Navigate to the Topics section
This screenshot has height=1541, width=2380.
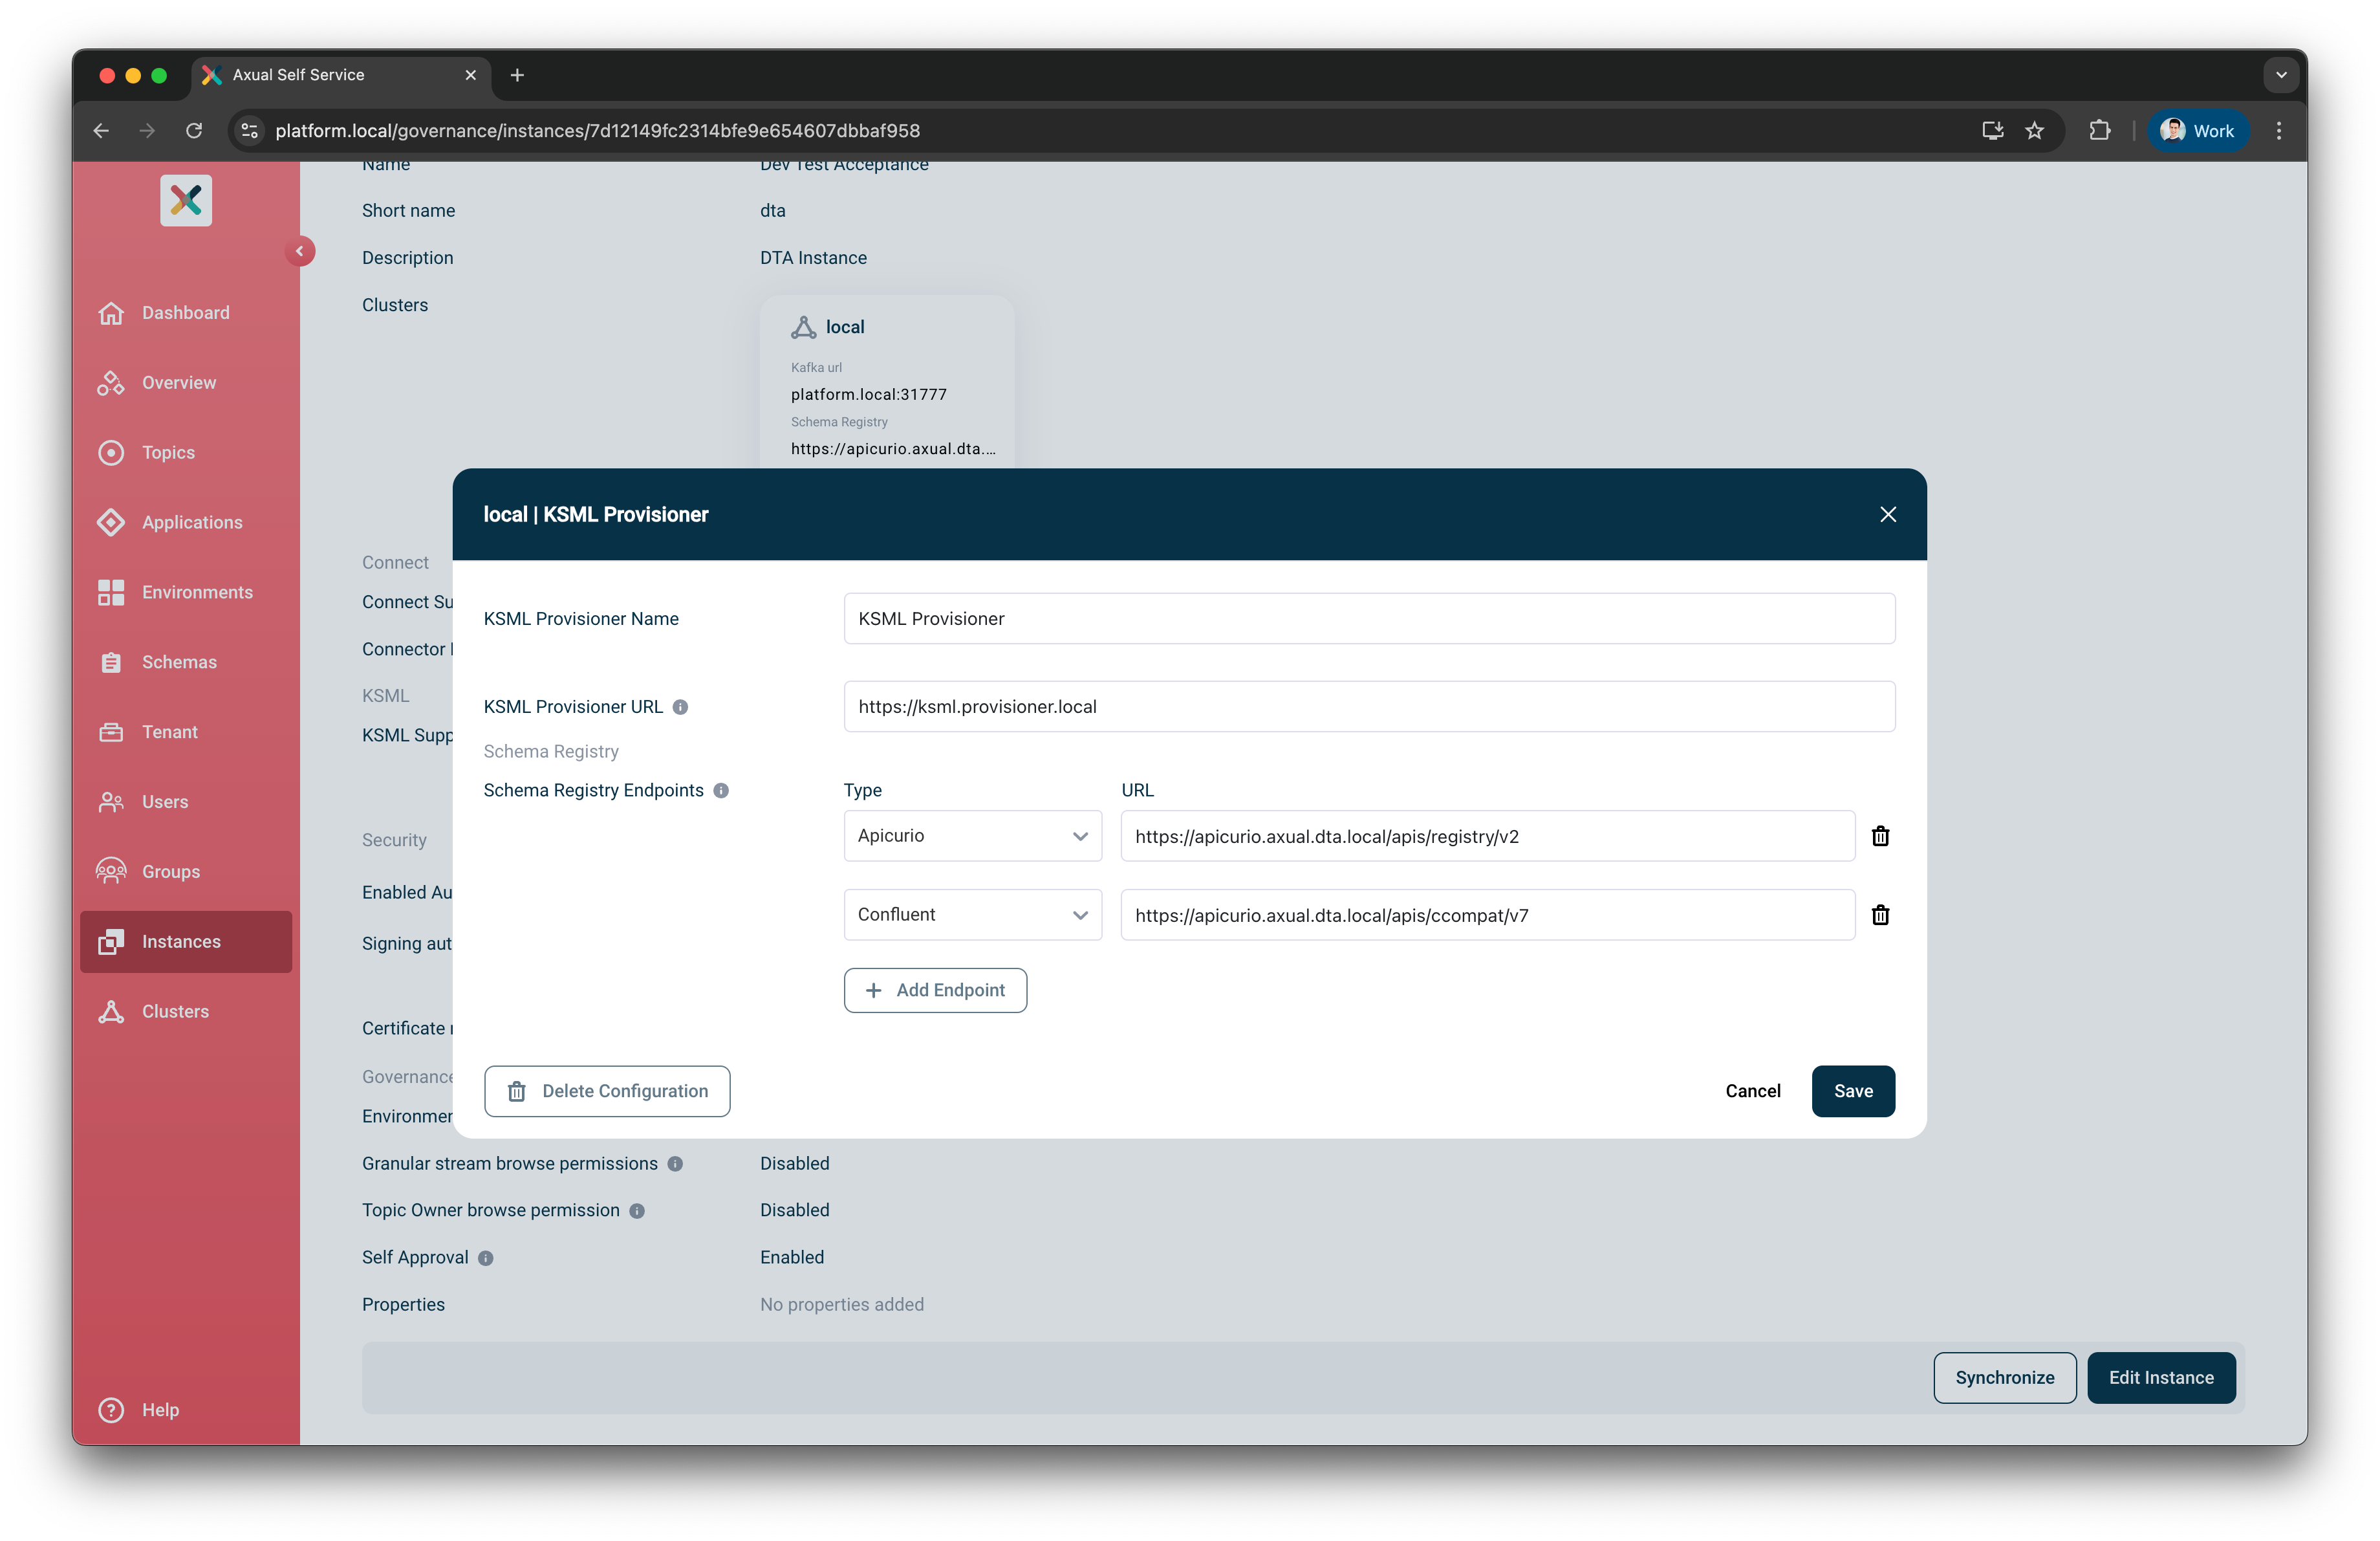point(167,452)
